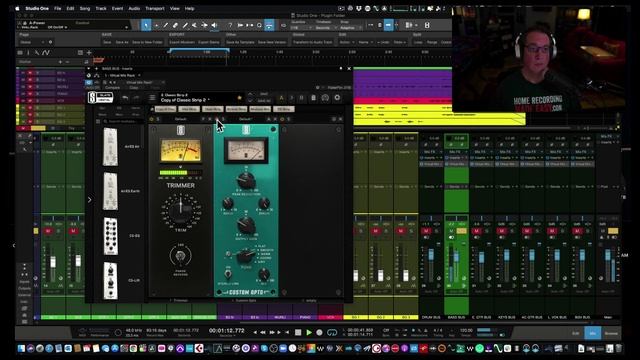The height and width of the screenshot is (360, 640).
Task: Click Export Stems macro button
Action: pyautogui.click(x=209, y=42)
